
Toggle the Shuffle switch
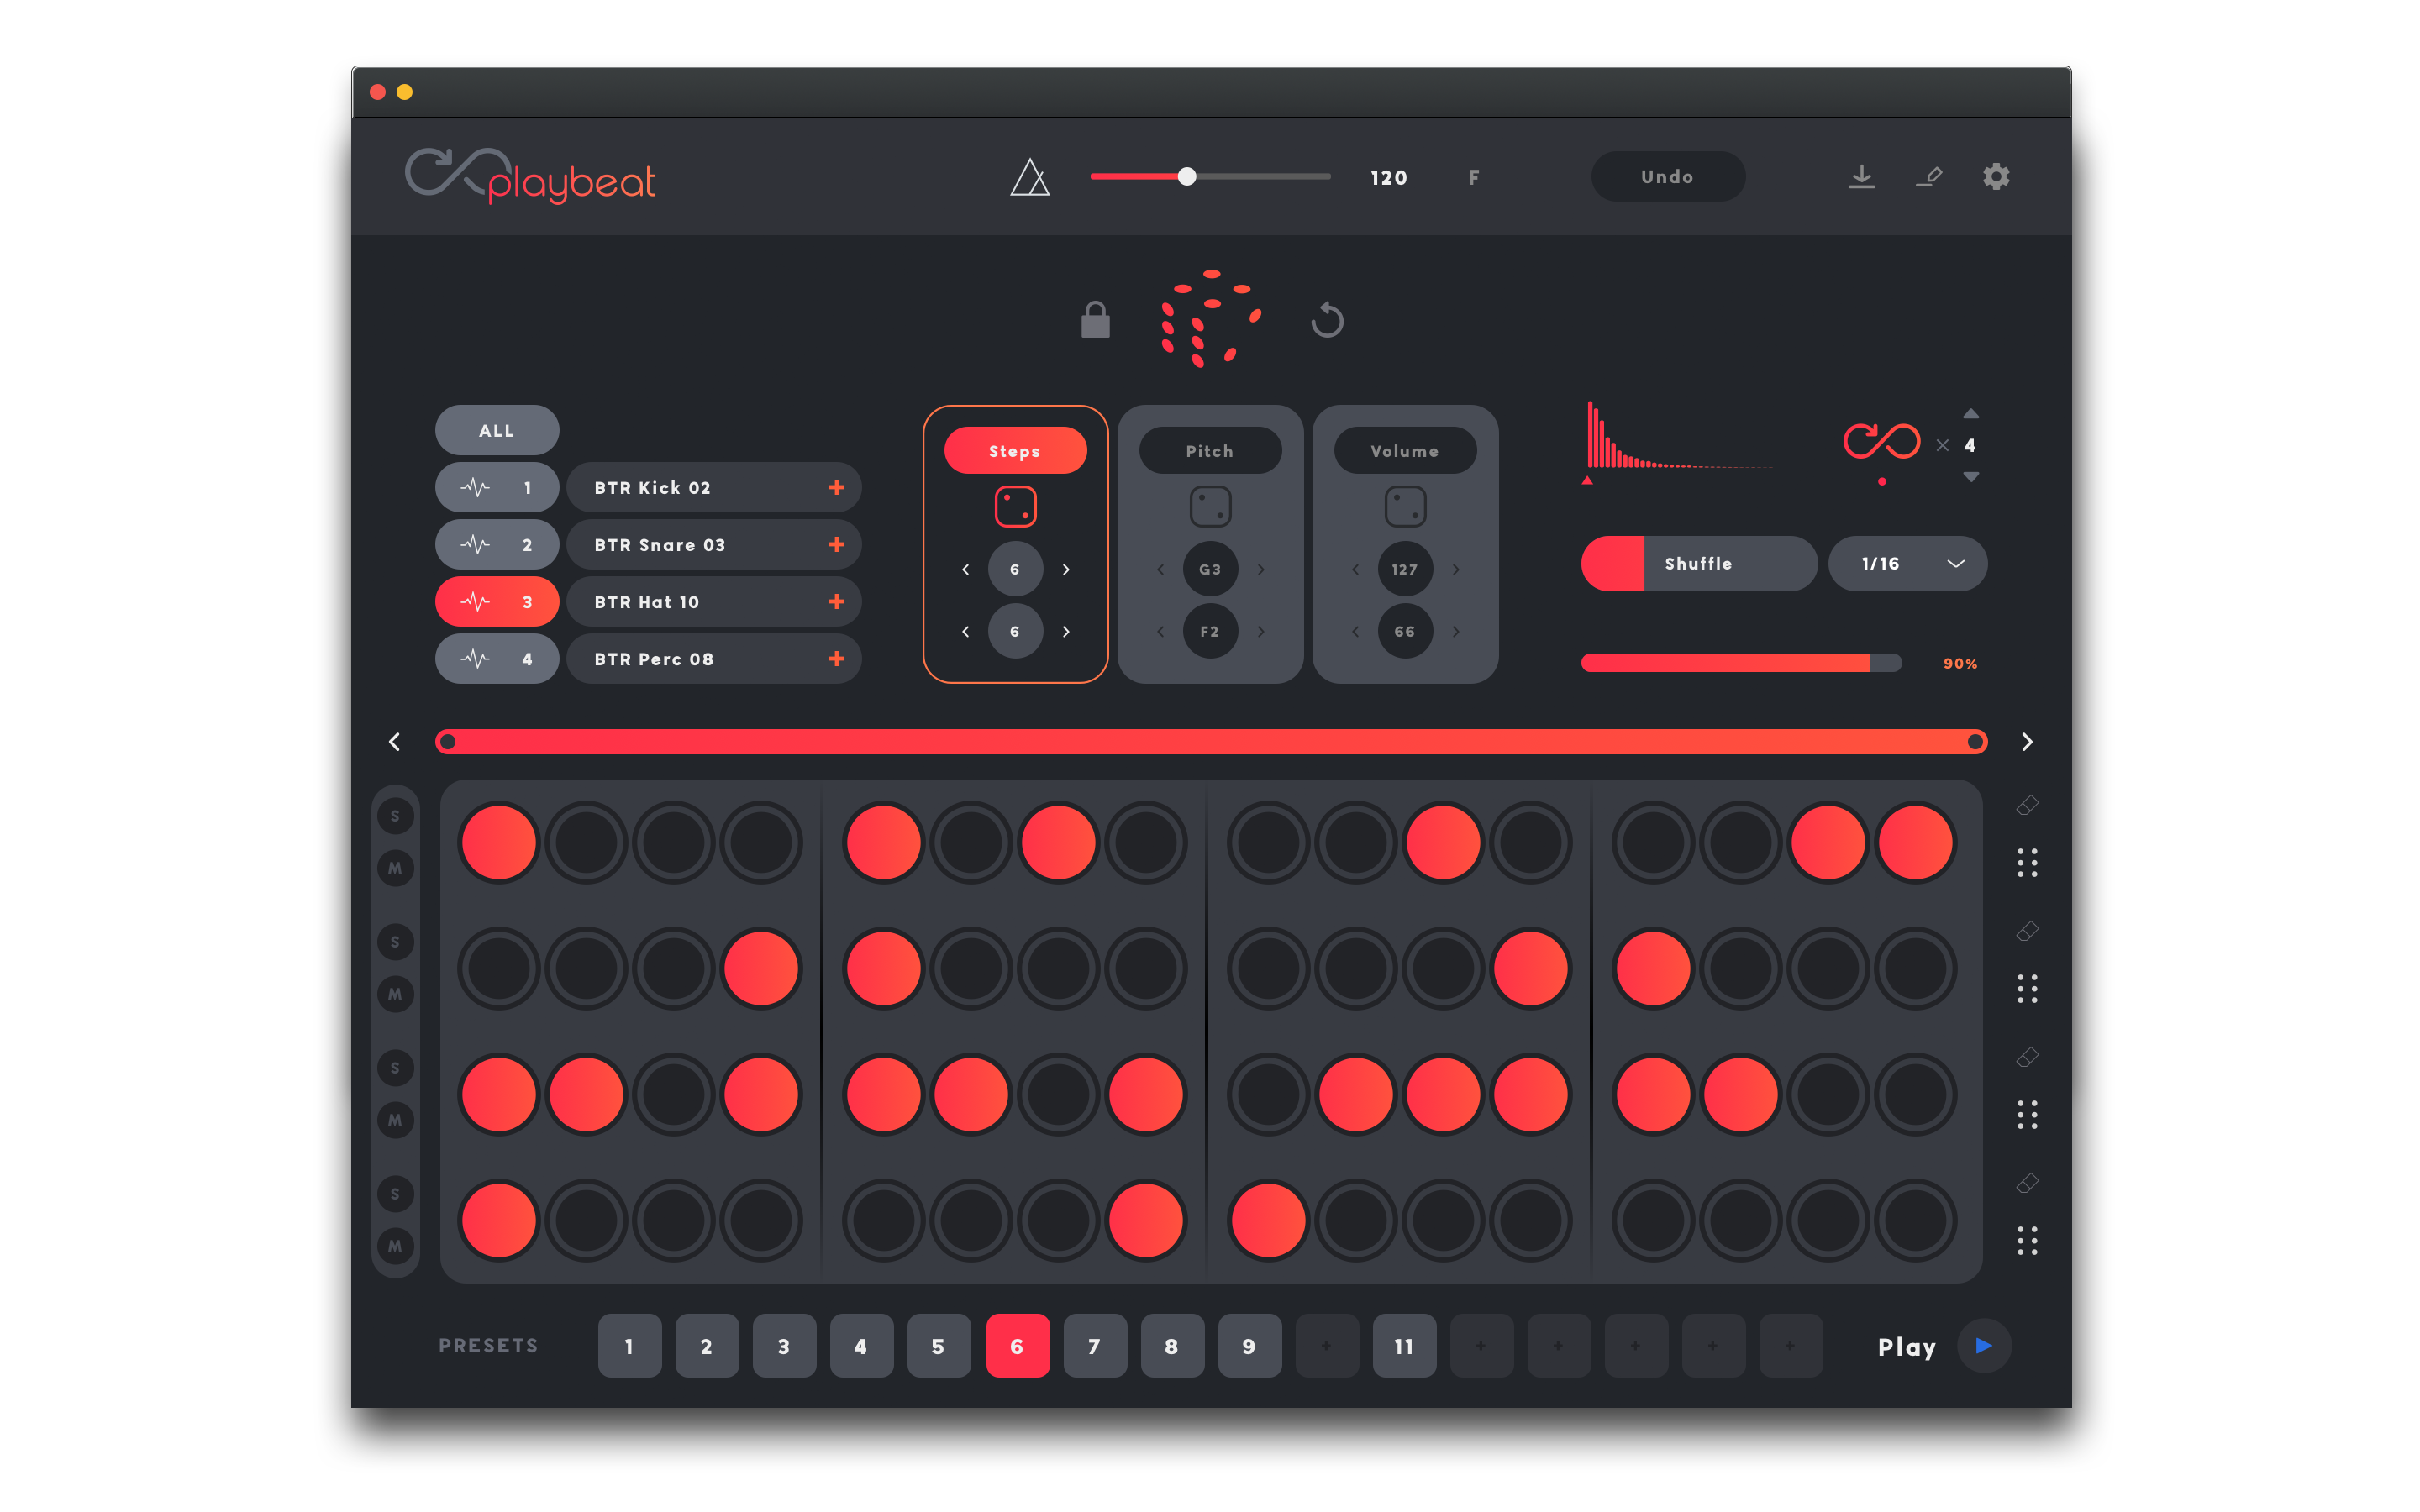coord(1699,563)
